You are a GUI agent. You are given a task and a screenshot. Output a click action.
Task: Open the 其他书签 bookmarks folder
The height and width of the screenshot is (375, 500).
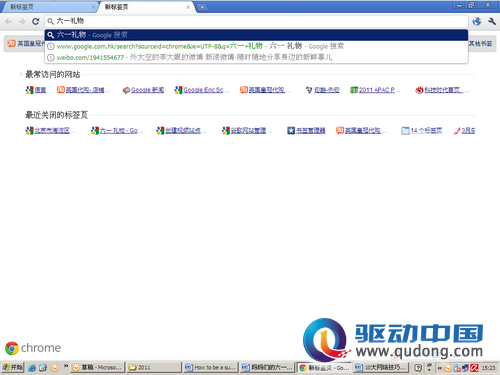[480, 44]
